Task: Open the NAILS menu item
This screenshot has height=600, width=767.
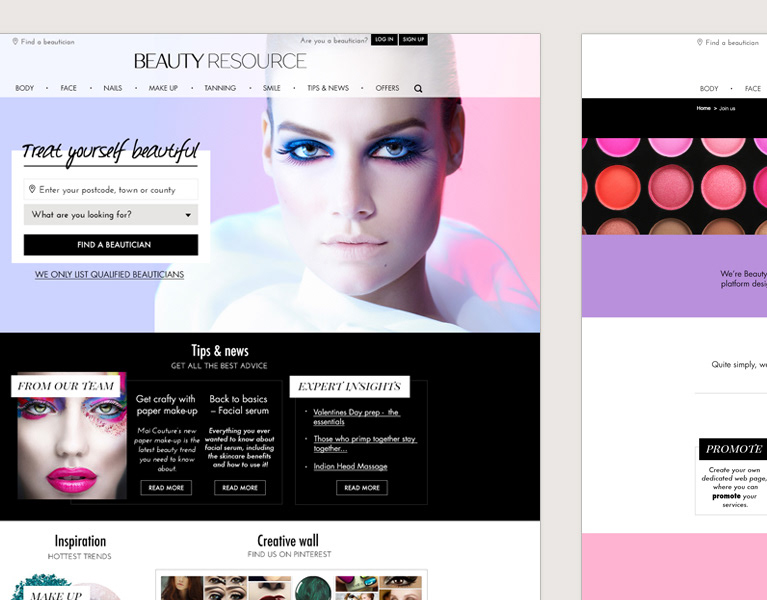Action: 113,88
